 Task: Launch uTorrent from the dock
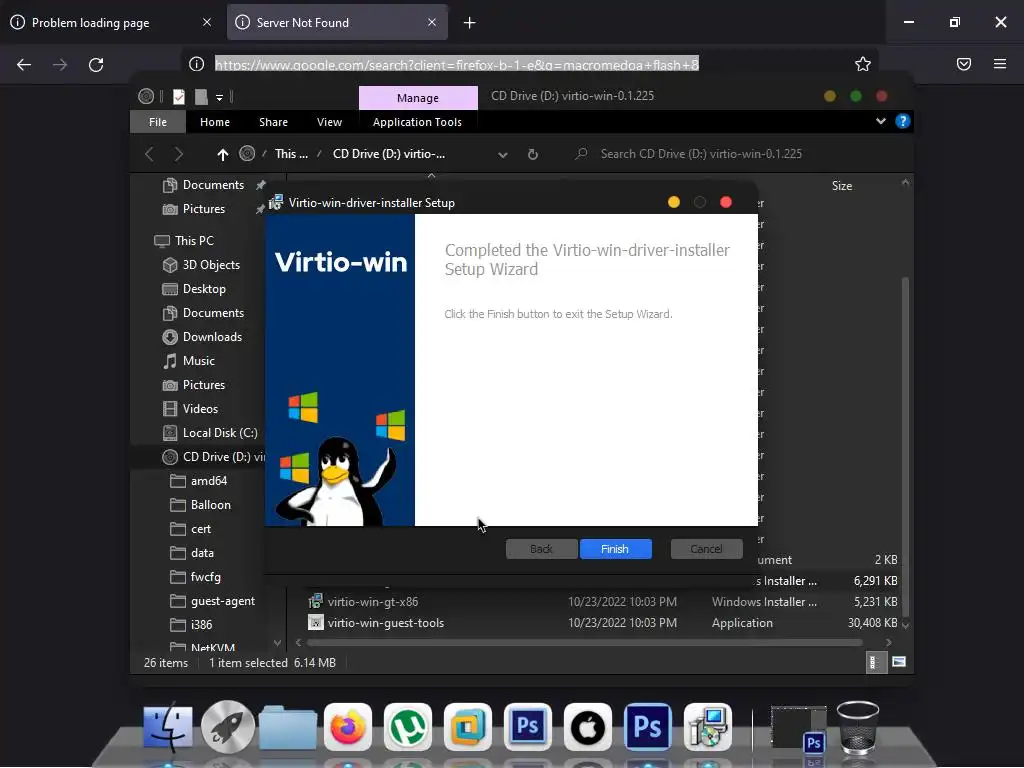pos(408,727)
